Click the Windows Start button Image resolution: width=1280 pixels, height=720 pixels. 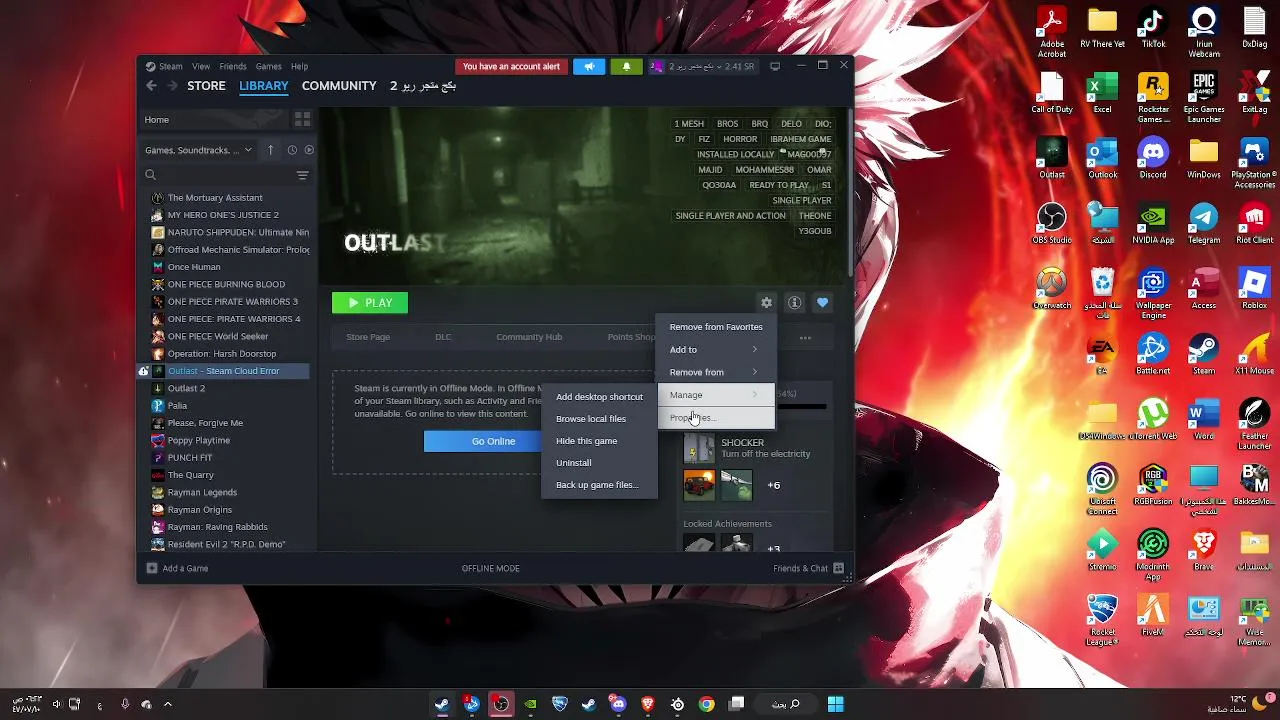point(835,704)
